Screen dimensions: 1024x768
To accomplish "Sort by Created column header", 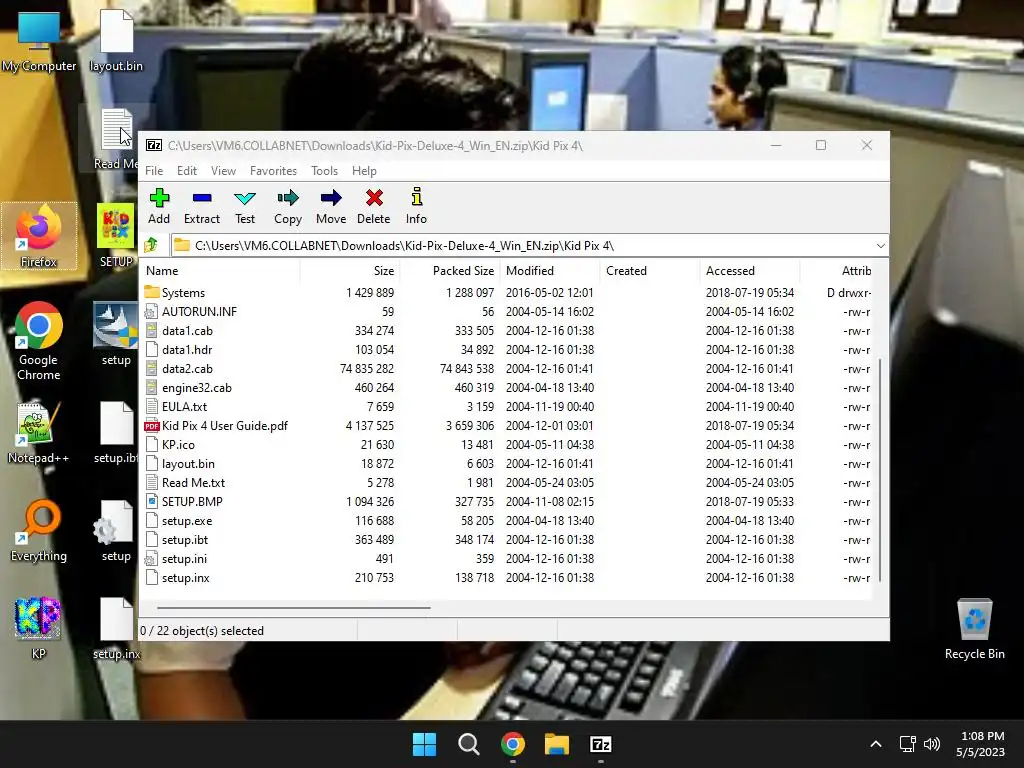I will coord(649,270).
